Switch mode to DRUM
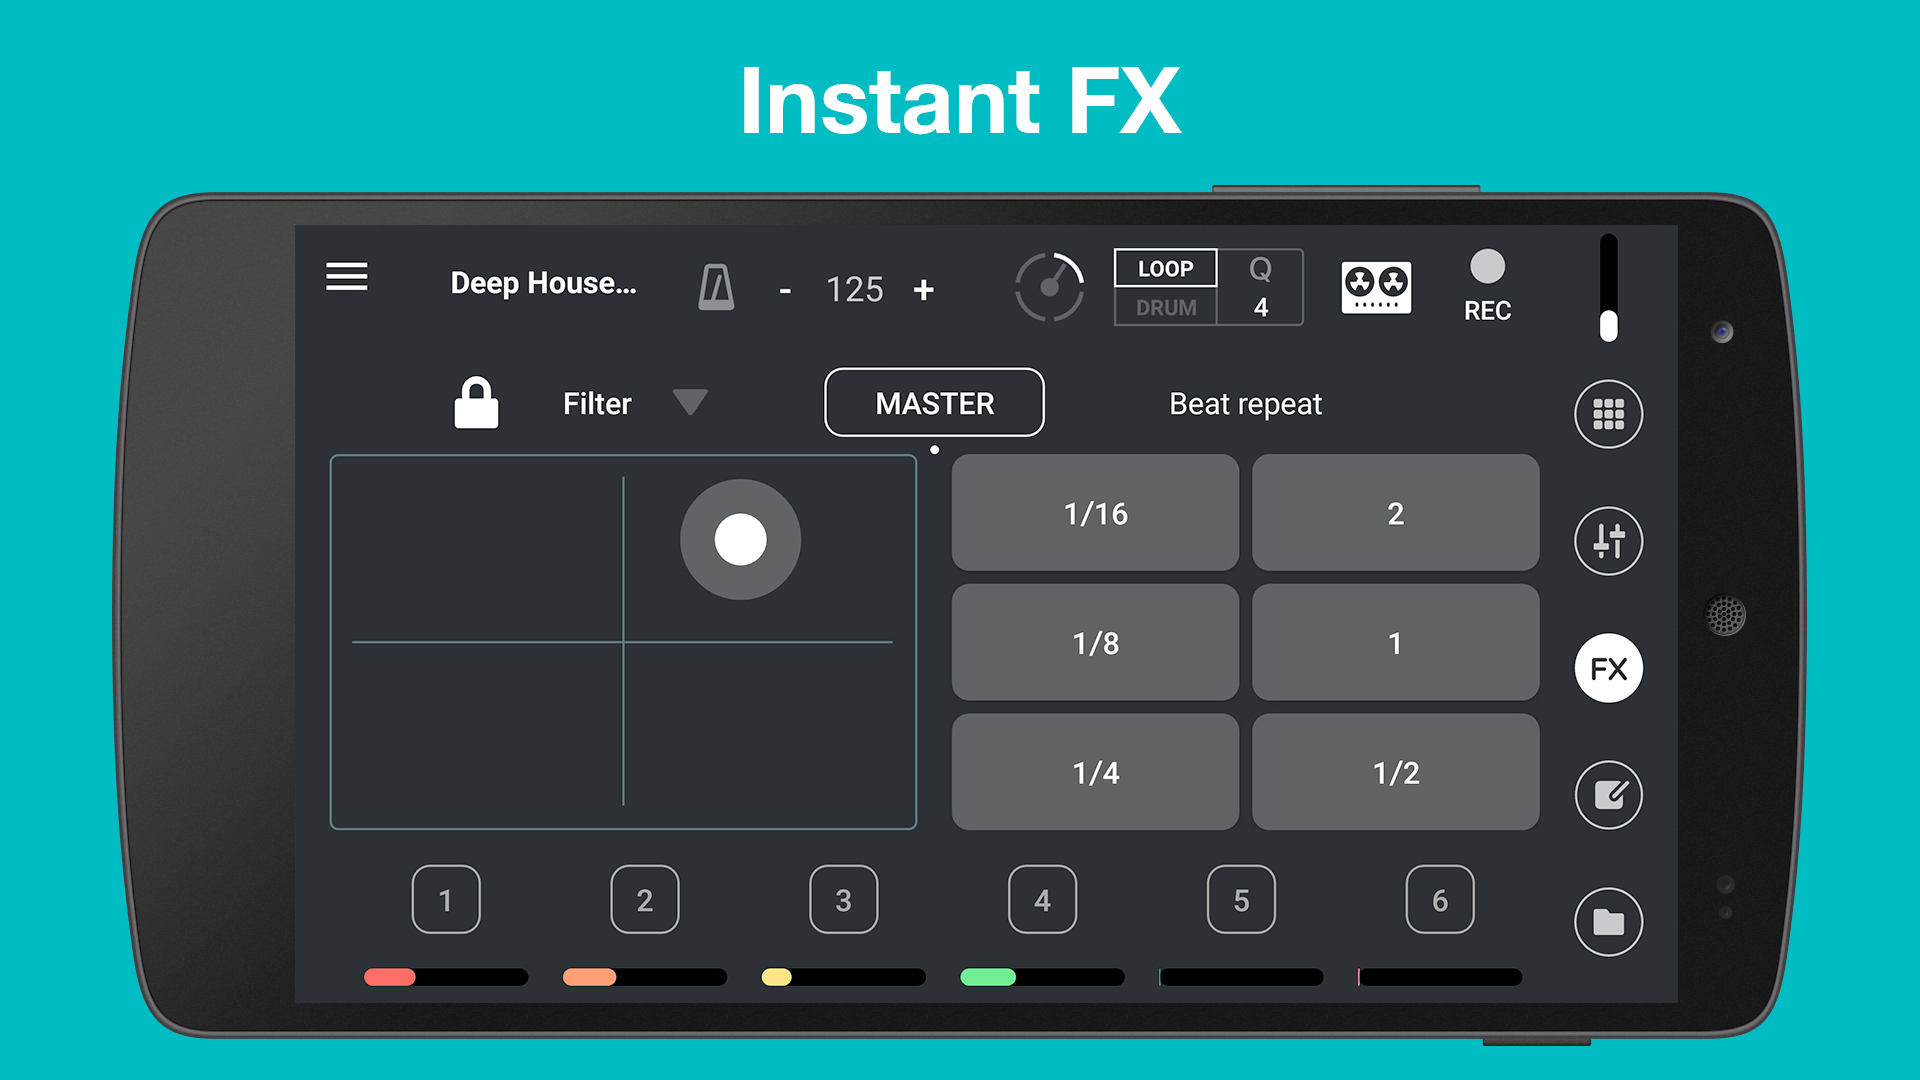Viewport: 1920px width, 1080px height. (x=1165, y=307)
